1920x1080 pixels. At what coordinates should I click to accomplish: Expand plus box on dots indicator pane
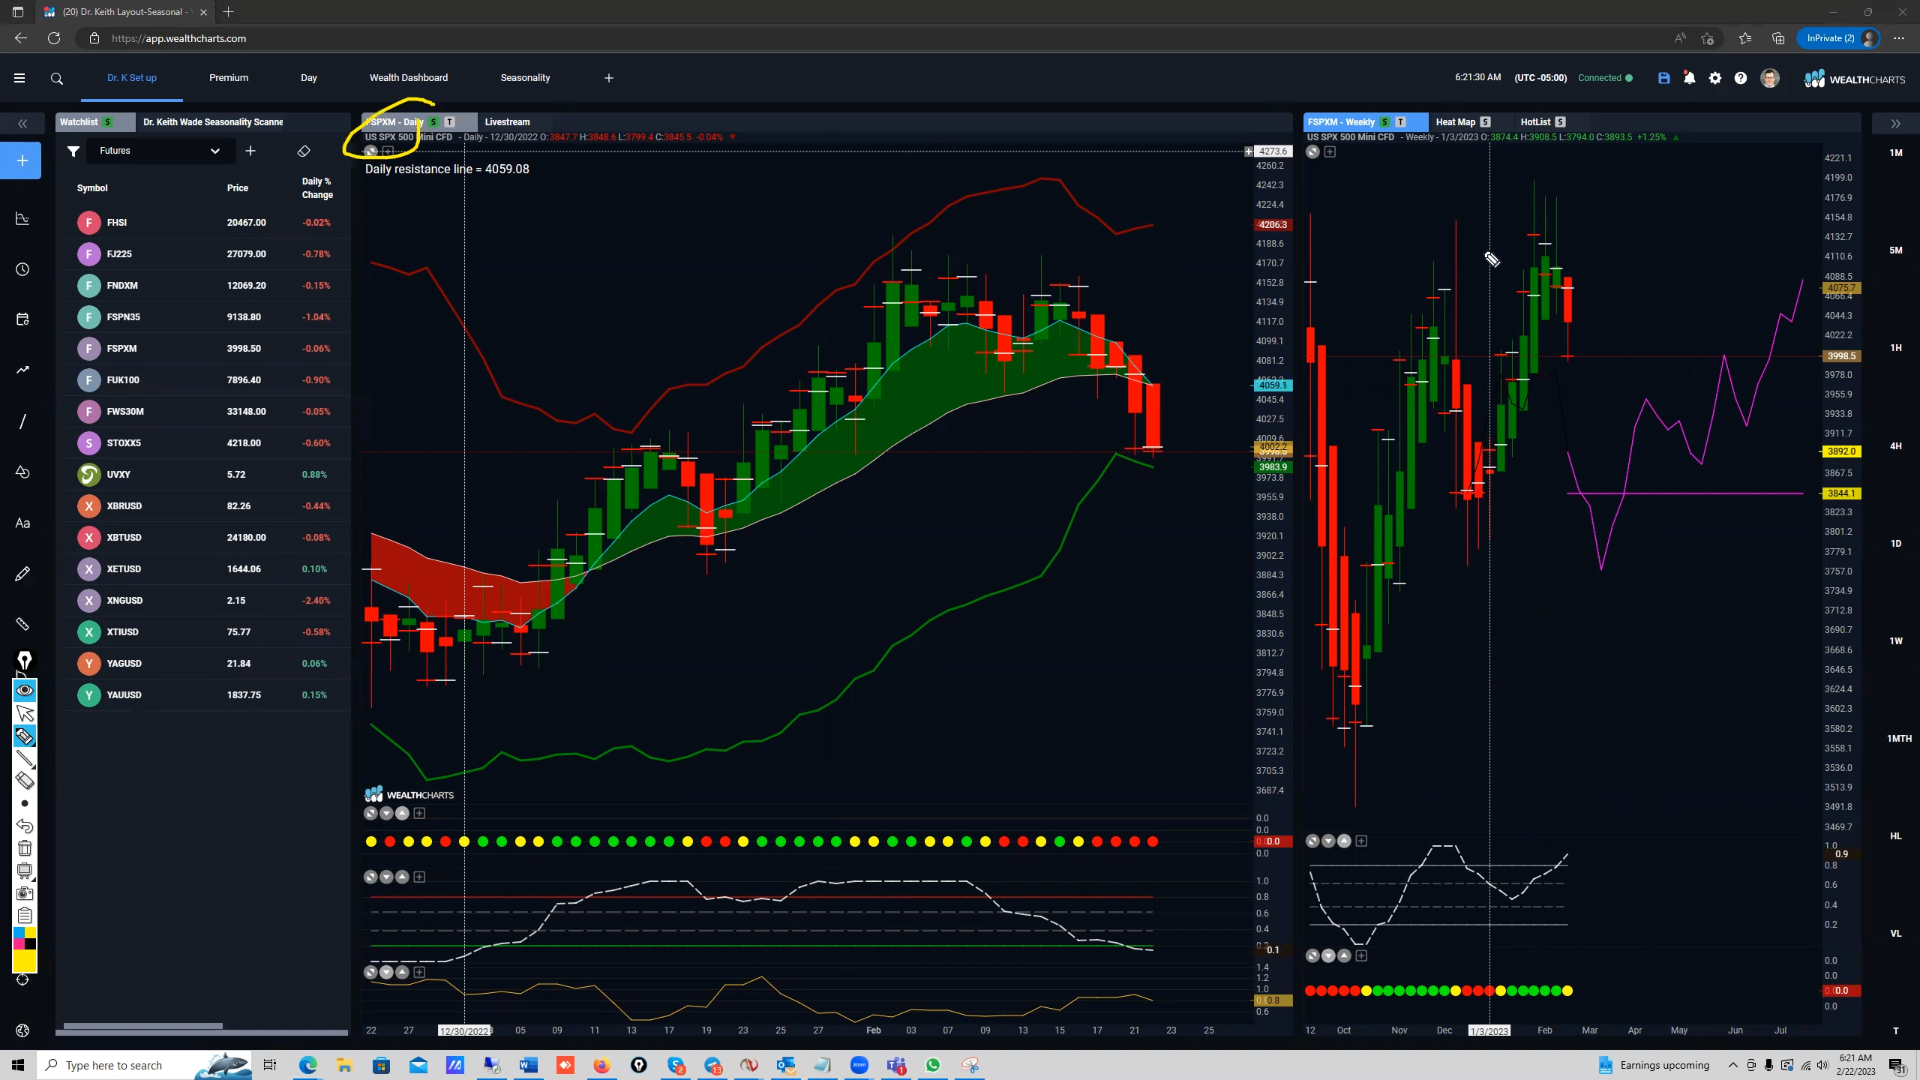[x=419, y=814]
